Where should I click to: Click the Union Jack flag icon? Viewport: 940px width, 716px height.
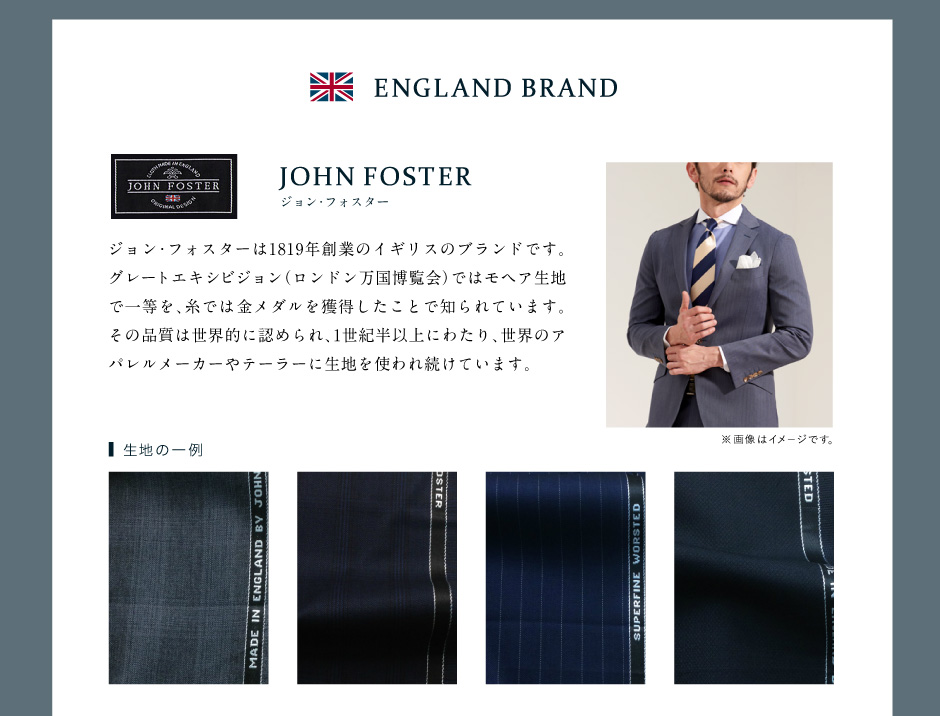(331, 87)
